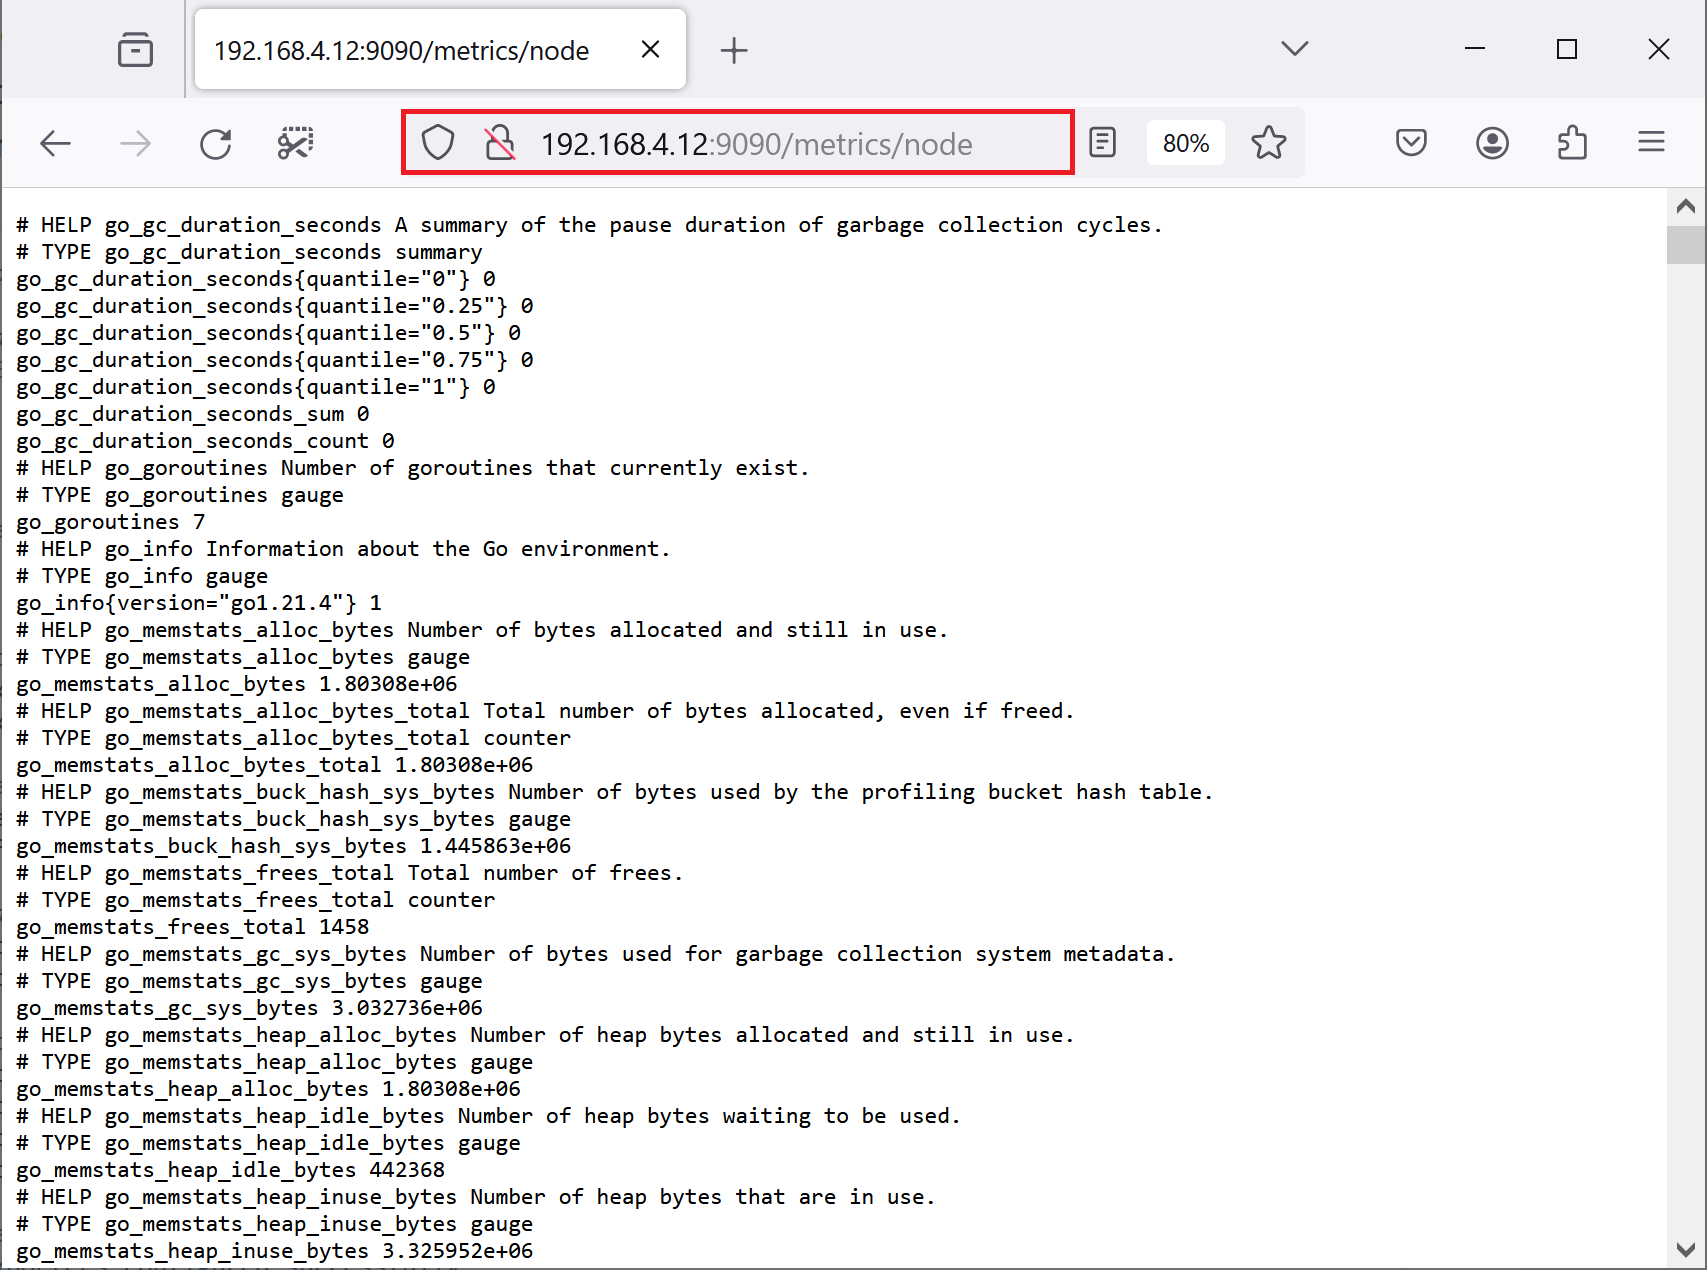Open a new tab with plus button
This screenshot has height=1270, width=1707.
[734, 50]
